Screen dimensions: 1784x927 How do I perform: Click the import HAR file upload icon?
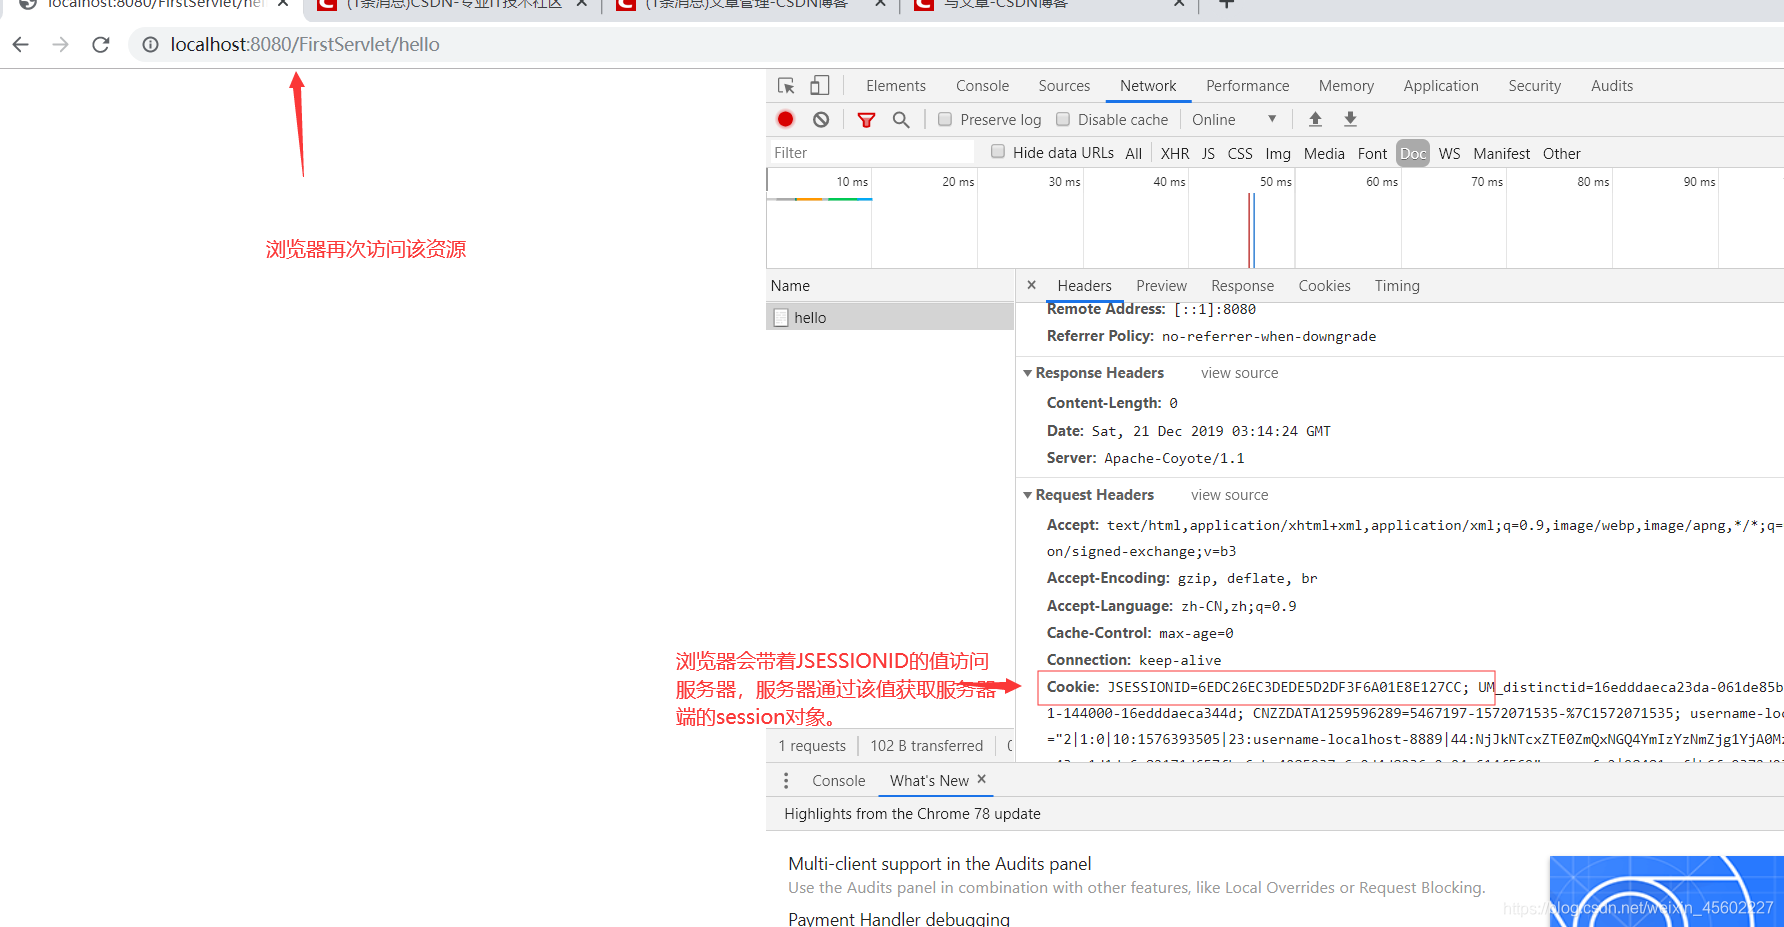pyautogui.click(x=1315, y=119)
